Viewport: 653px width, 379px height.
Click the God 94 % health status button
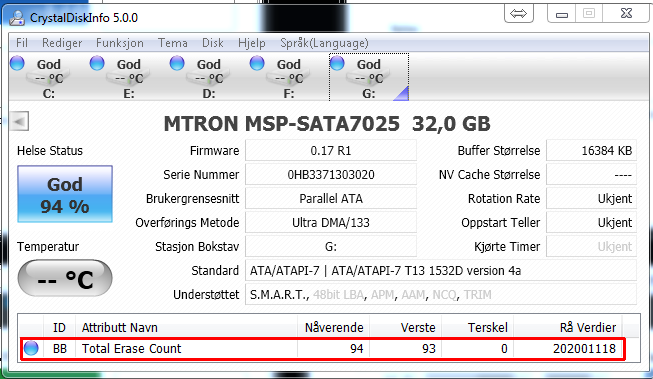coord(65,194)
